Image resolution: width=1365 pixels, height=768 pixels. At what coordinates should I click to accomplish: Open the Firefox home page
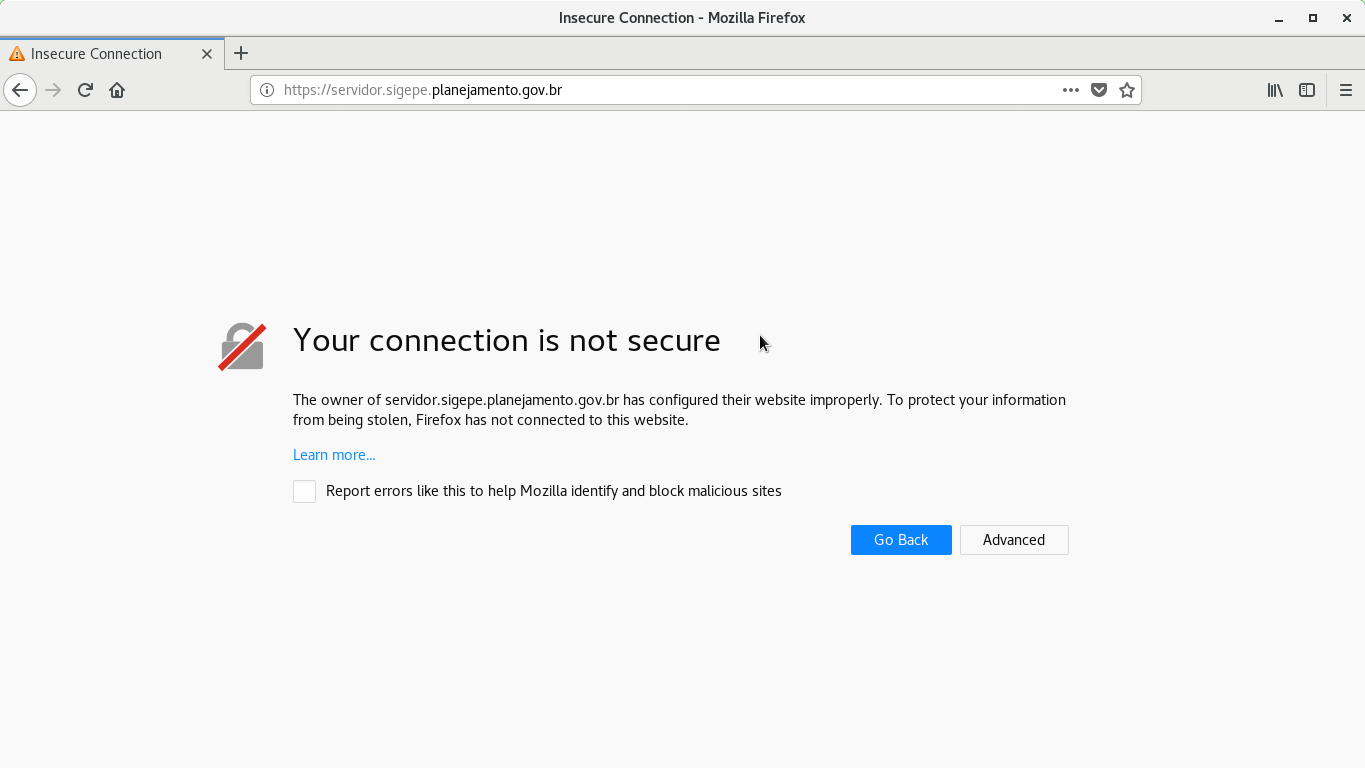[x=116, y=89]
